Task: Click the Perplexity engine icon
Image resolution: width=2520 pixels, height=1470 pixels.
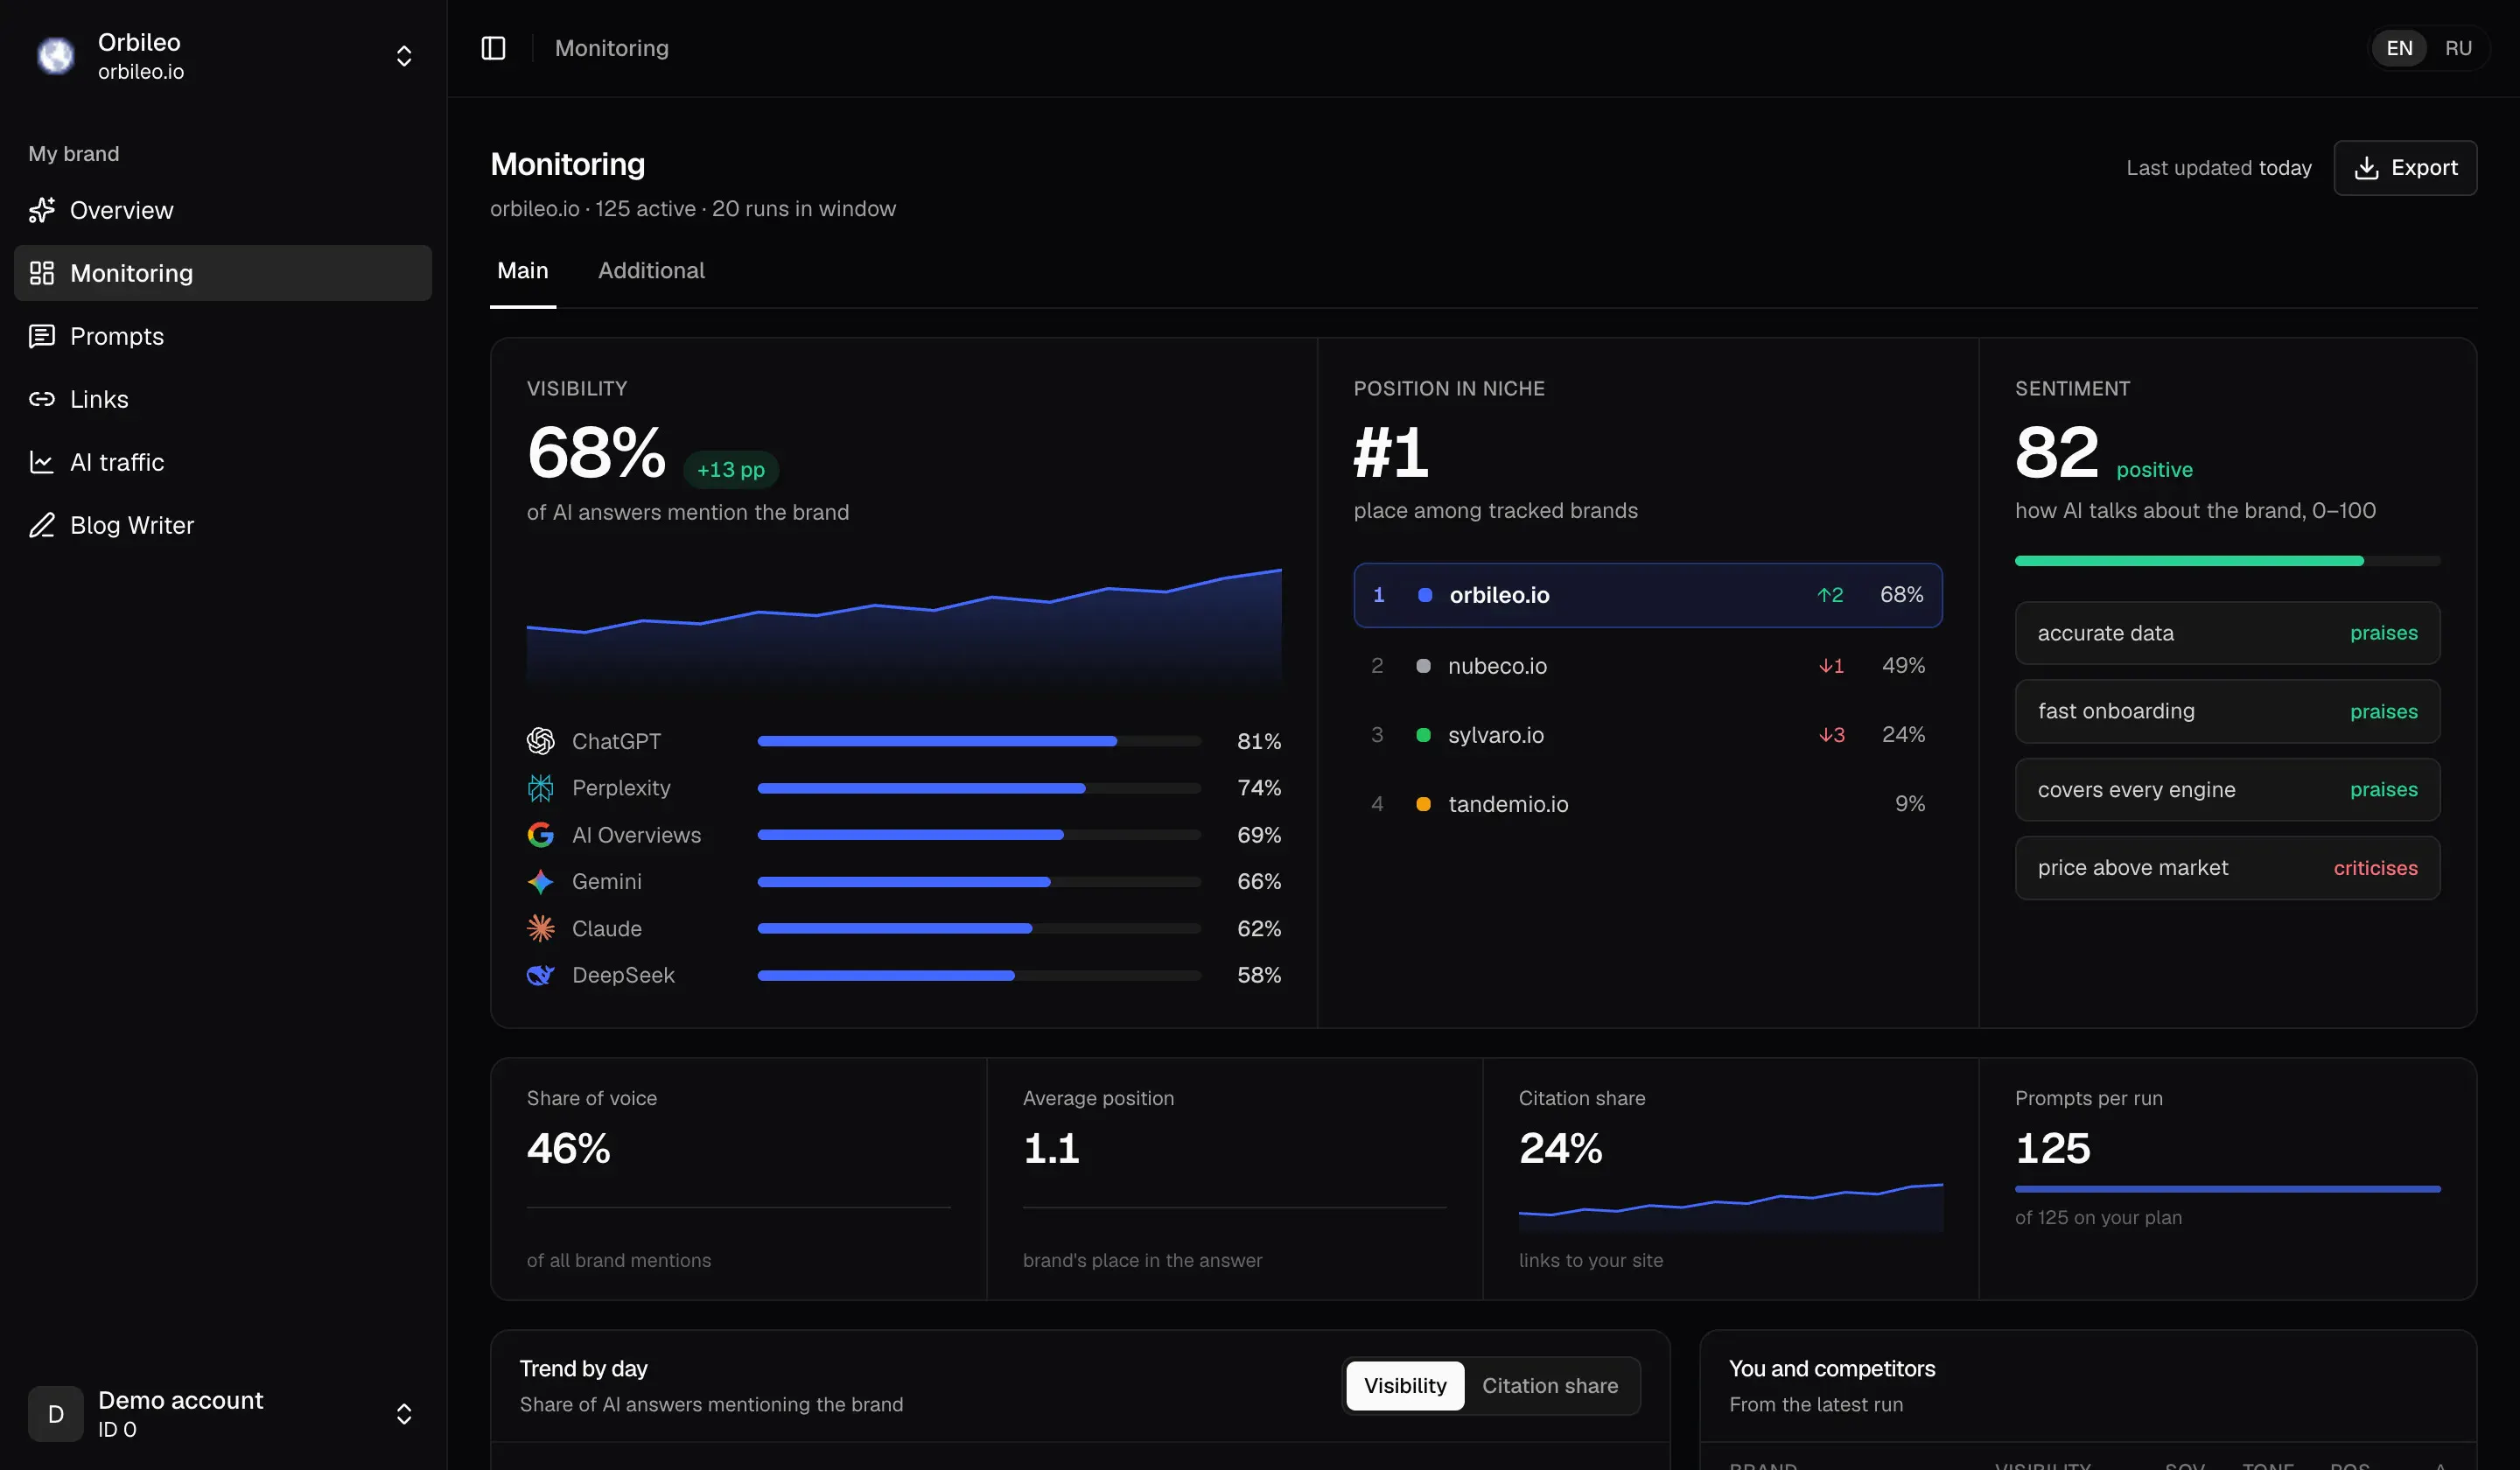Action: click(x=540, y=788)
